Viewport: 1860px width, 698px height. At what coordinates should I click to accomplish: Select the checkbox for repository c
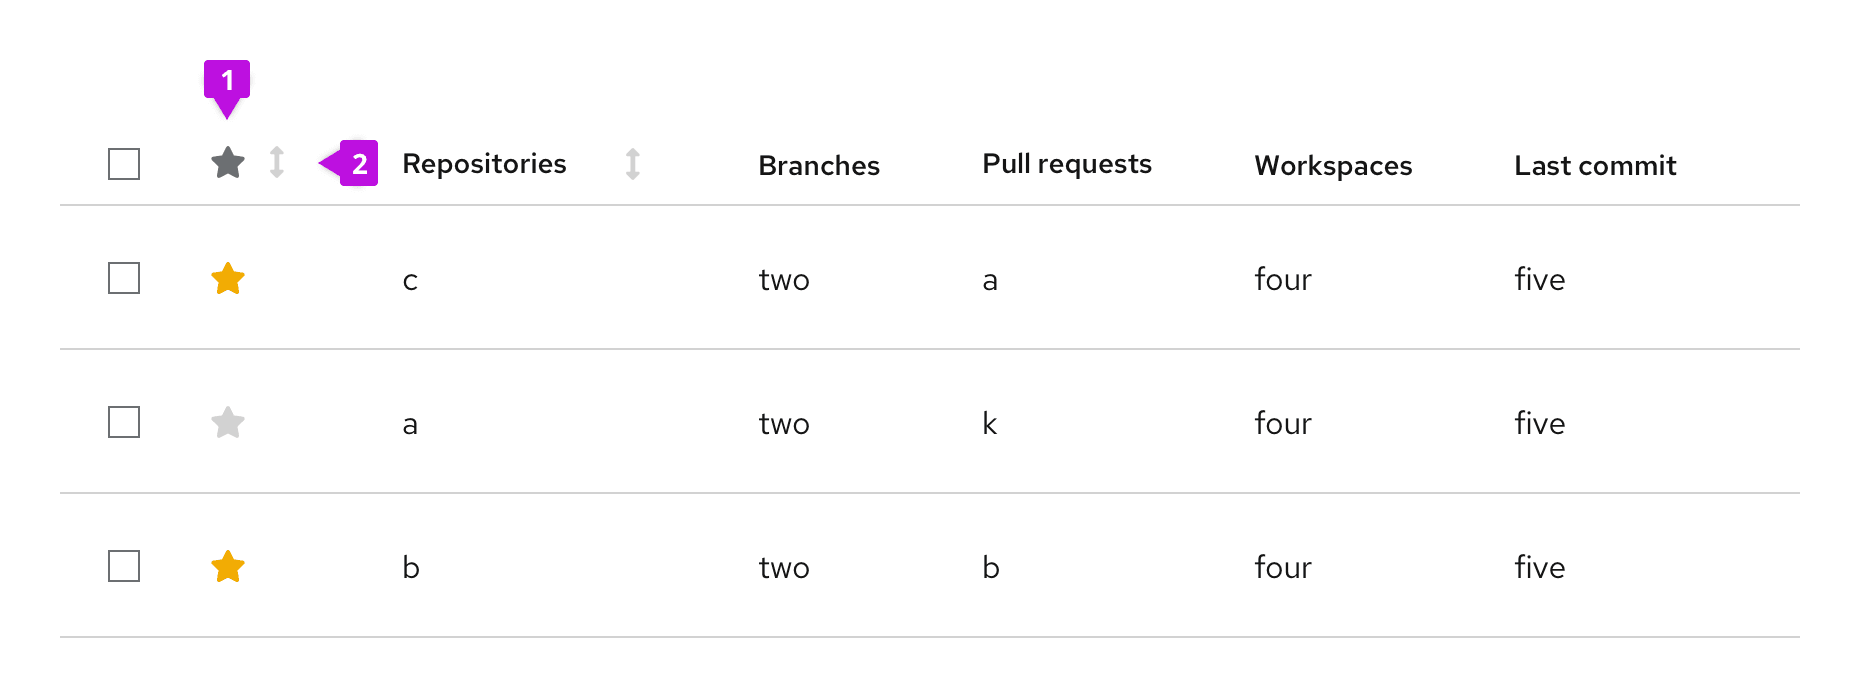[124, 278]
